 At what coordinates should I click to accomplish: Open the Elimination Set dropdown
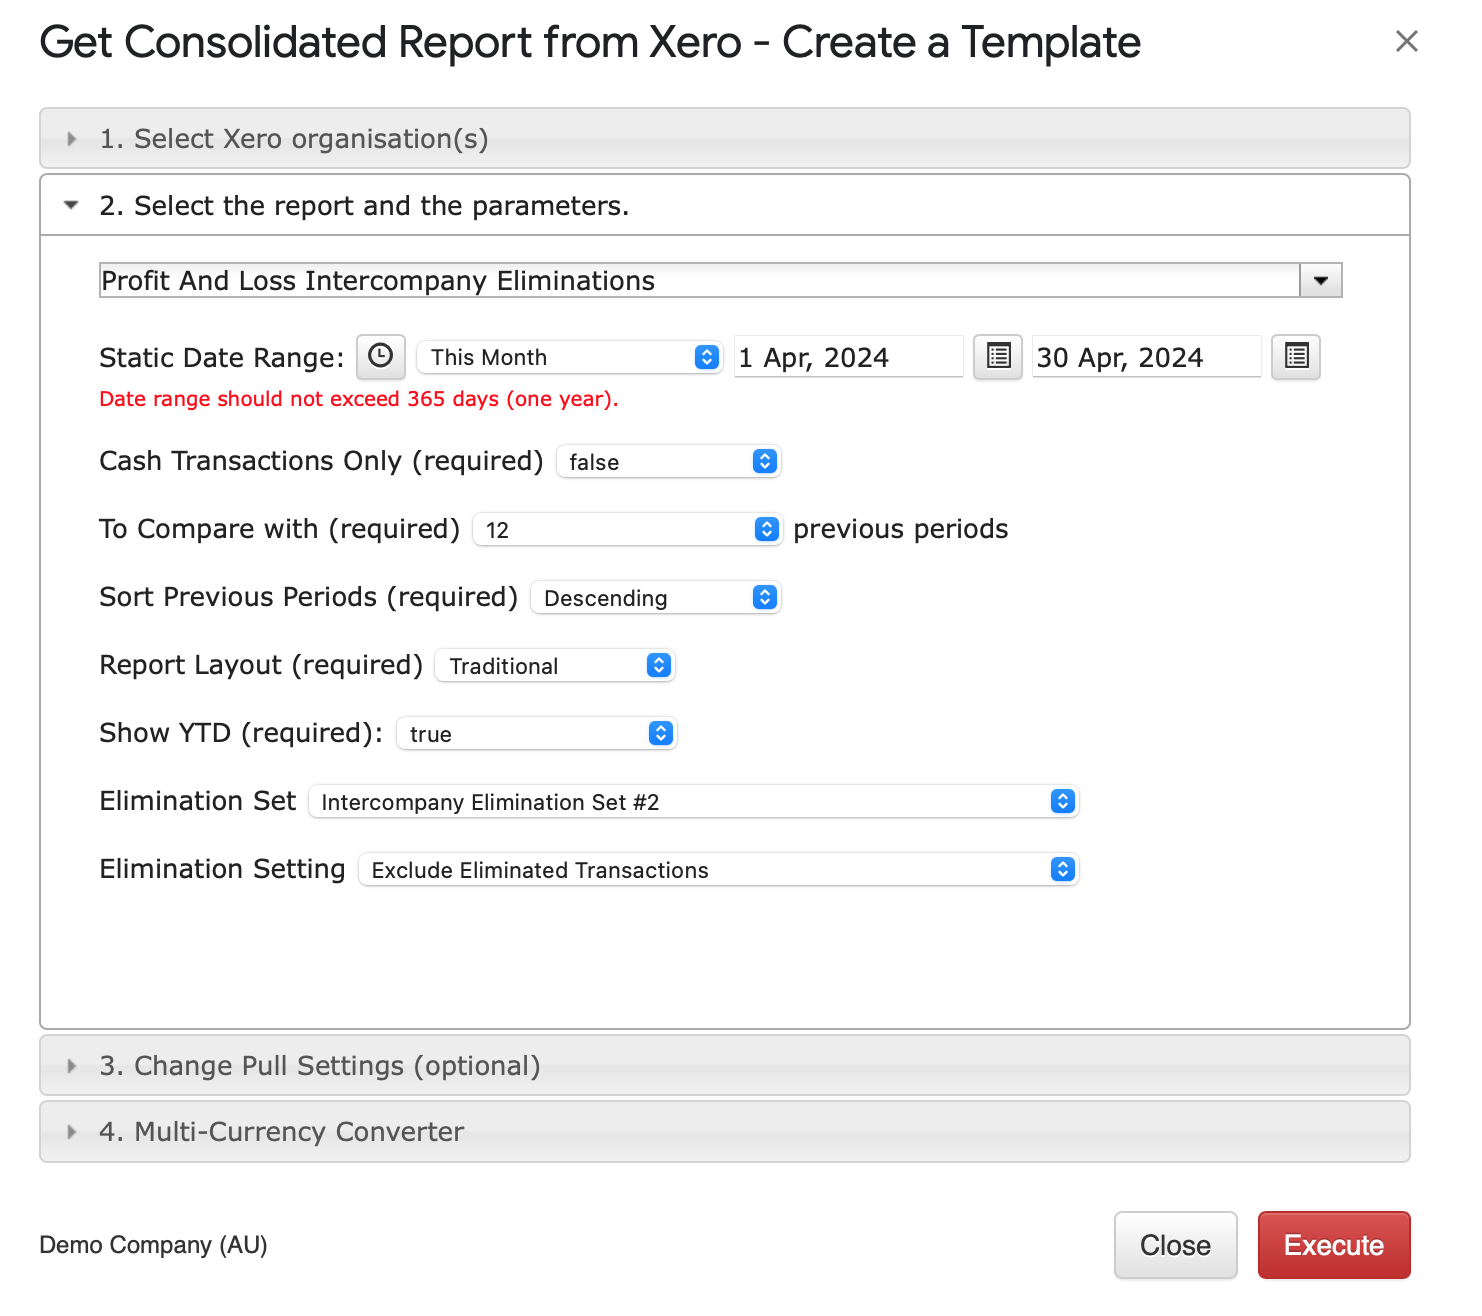(x=693, y=802)
